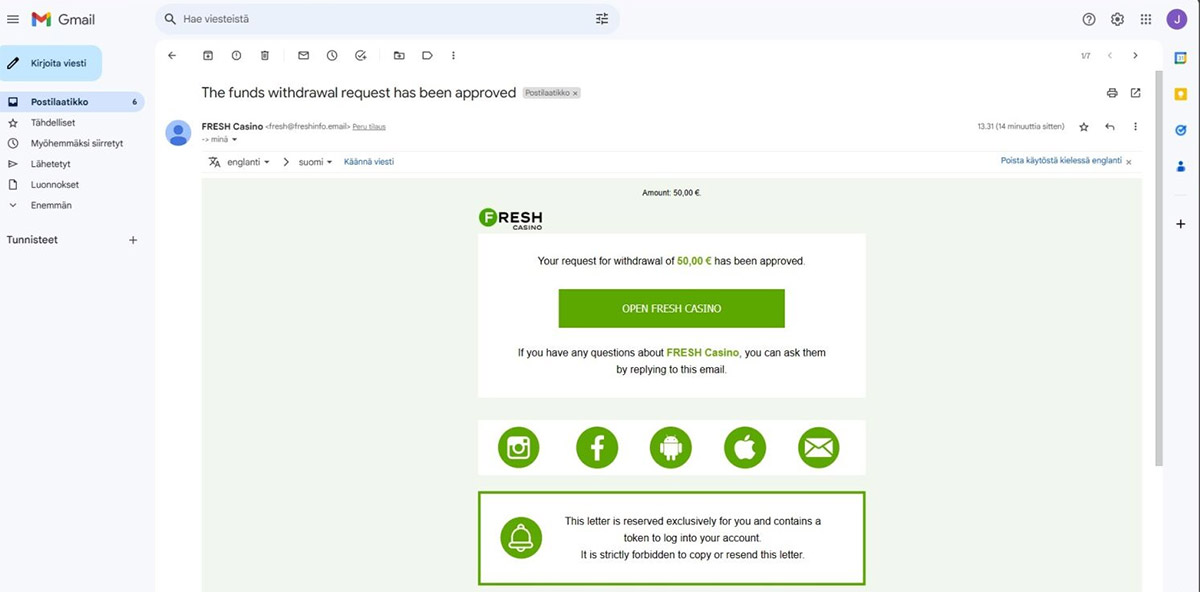Click the Android app icon in email
The height and width of the screenshot is (592, 1200).
(671, 447)
